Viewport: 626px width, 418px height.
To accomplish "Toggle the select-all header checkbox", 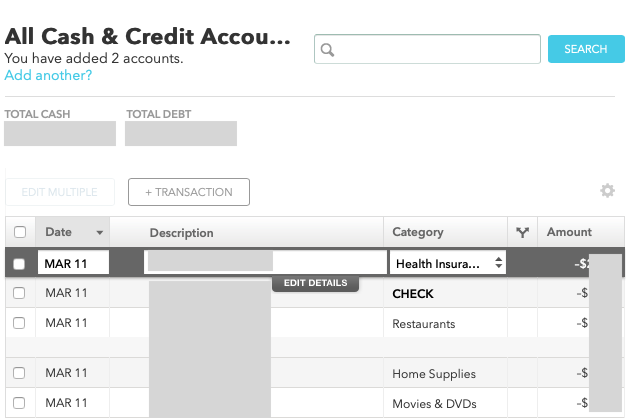I will point(20,233).
